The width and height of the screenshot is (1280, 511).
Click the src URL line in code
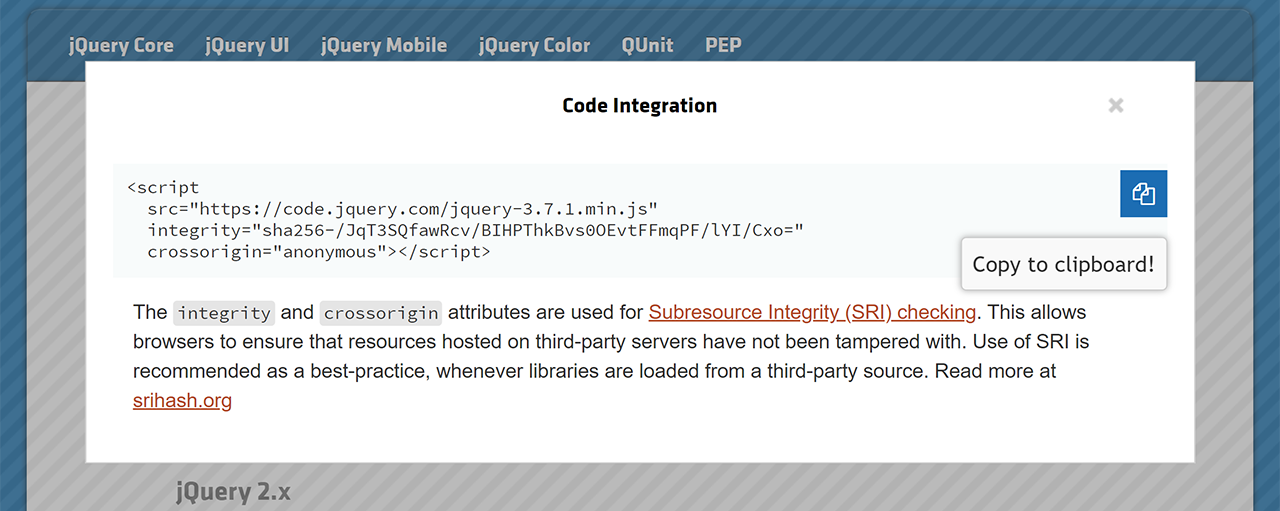(x=402, y=209)
